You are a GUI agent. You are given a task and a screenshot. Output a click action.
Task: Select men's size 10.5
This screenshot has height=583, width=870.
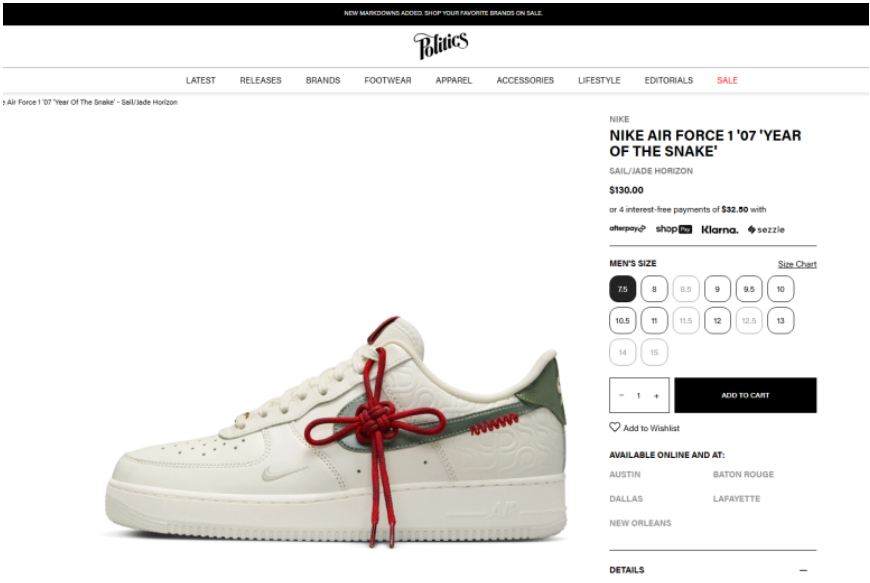pyautogui.click(x=623, y=321)
